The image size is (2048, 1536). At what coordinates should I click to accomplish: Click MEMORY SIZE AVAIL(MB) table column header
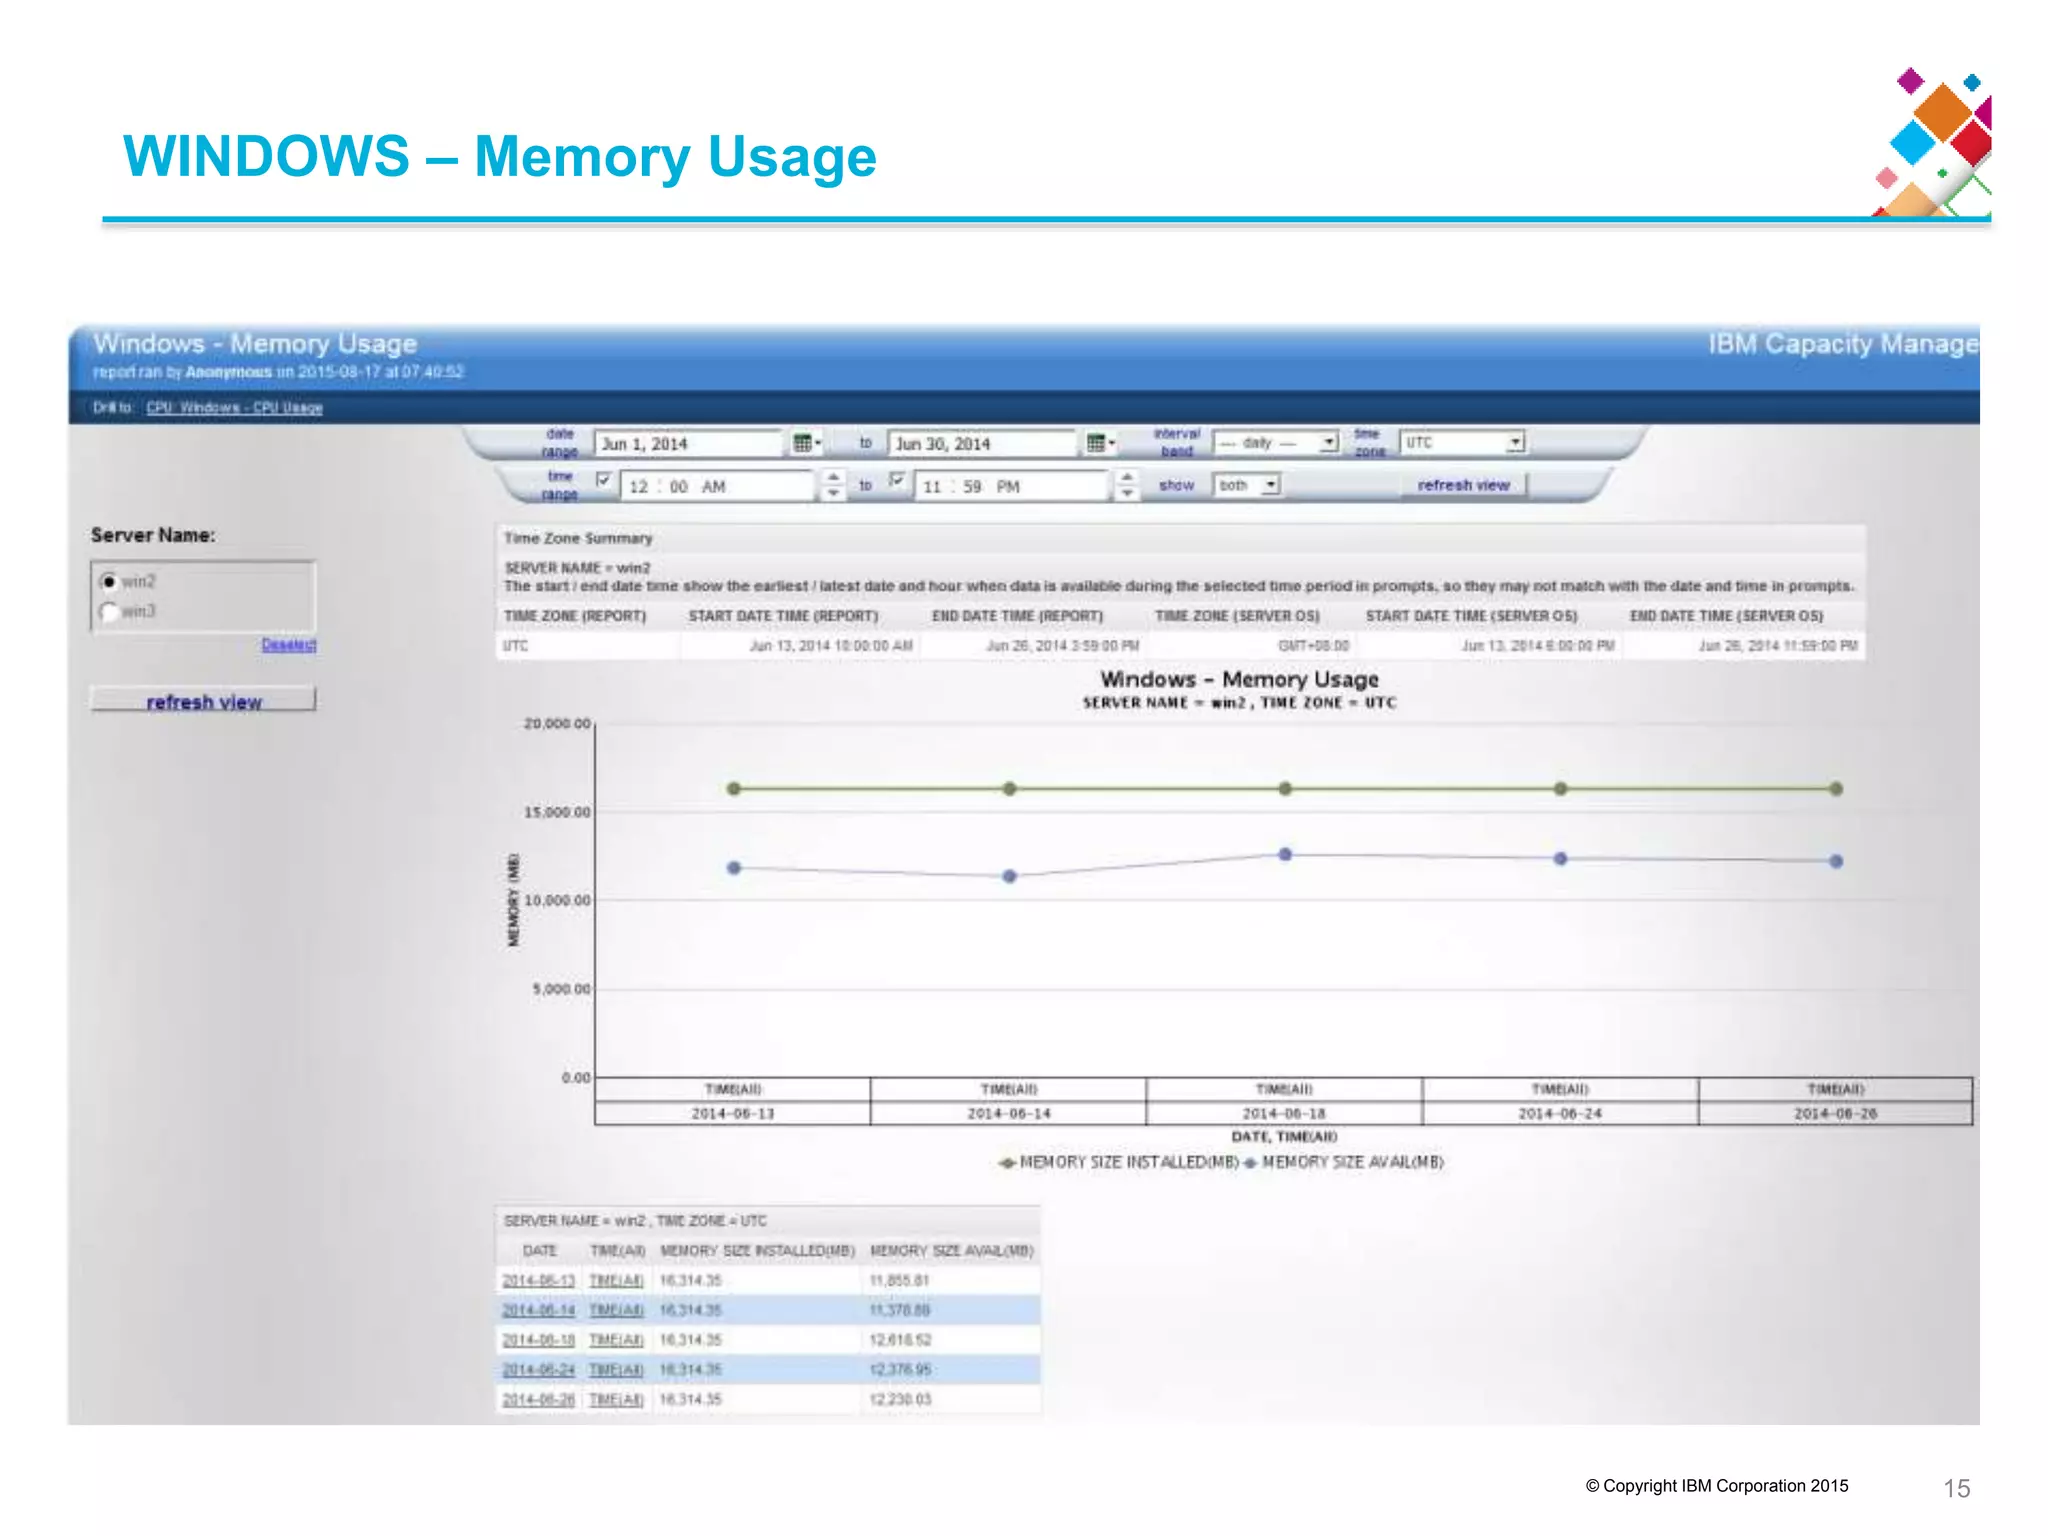(x=952, y=1251)
